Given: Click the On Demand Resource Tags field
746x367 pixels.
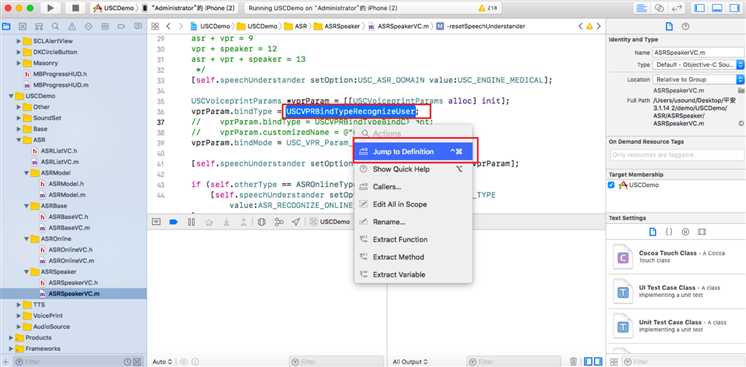Looking at the screenshot, I should click(x=677, y=155).
